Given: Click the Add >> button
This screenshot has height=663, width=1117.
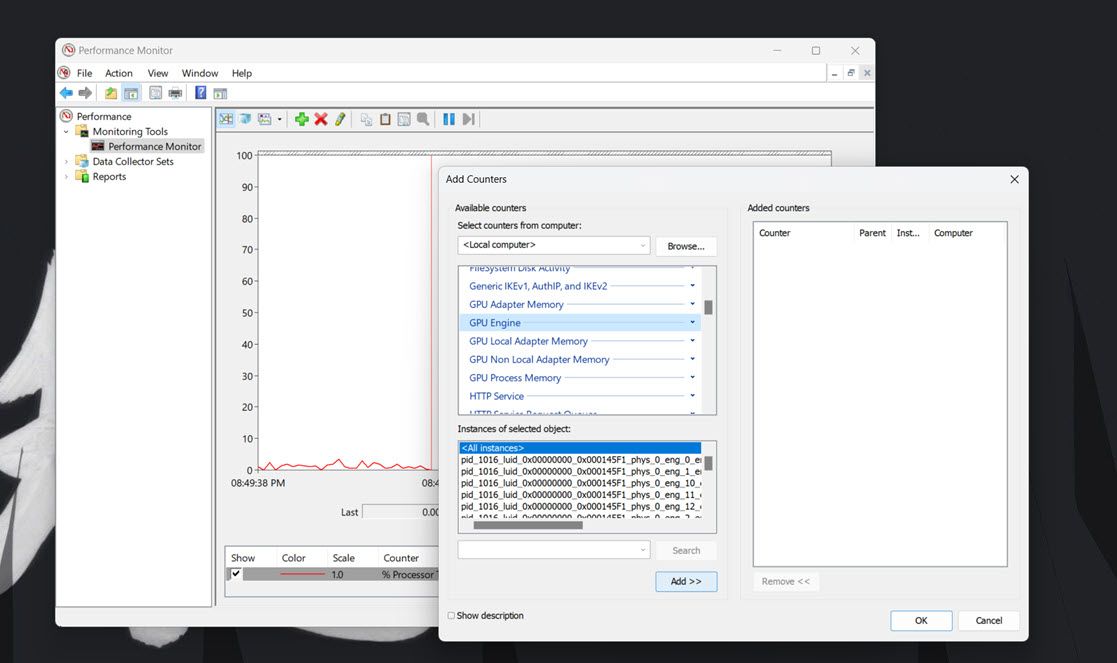Looking at the screenshot, I should coord(686,581).
